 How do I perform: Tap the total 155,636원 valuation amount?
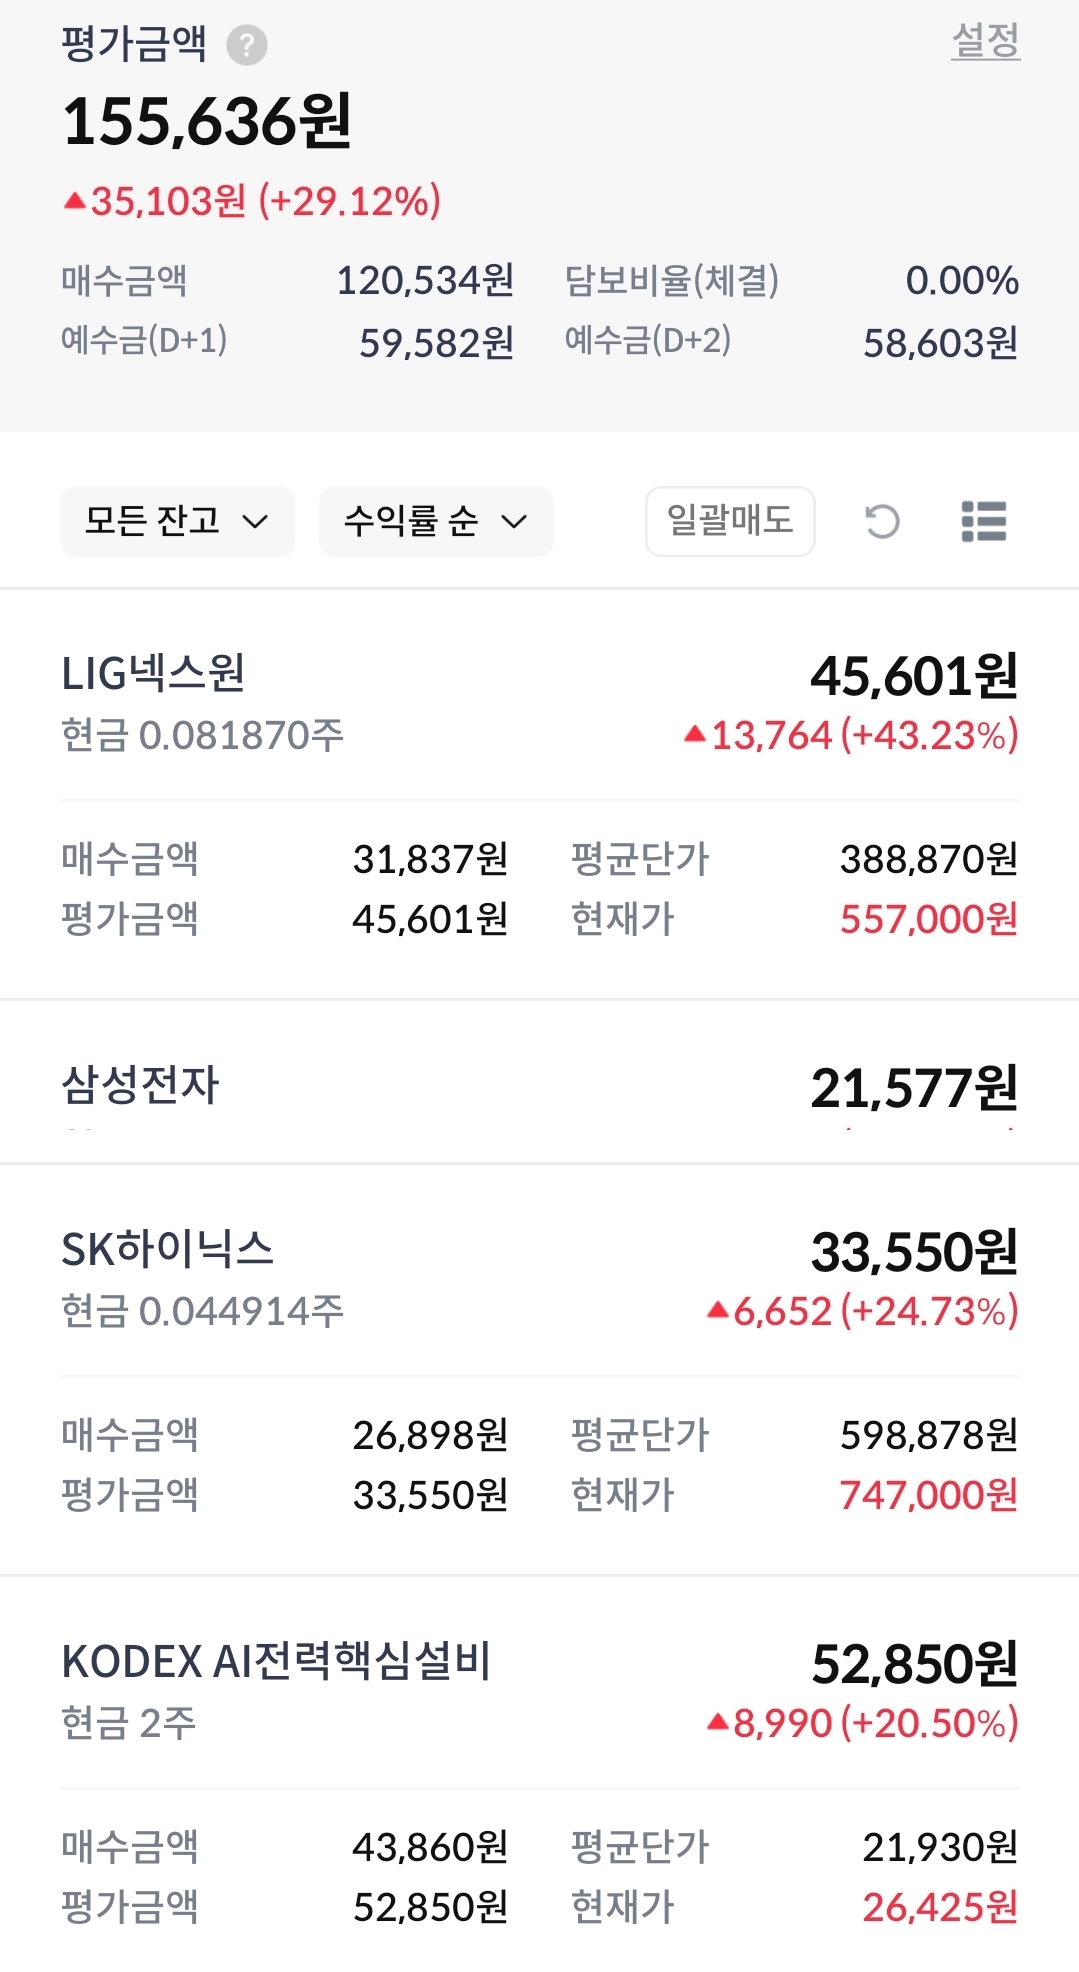207,122
